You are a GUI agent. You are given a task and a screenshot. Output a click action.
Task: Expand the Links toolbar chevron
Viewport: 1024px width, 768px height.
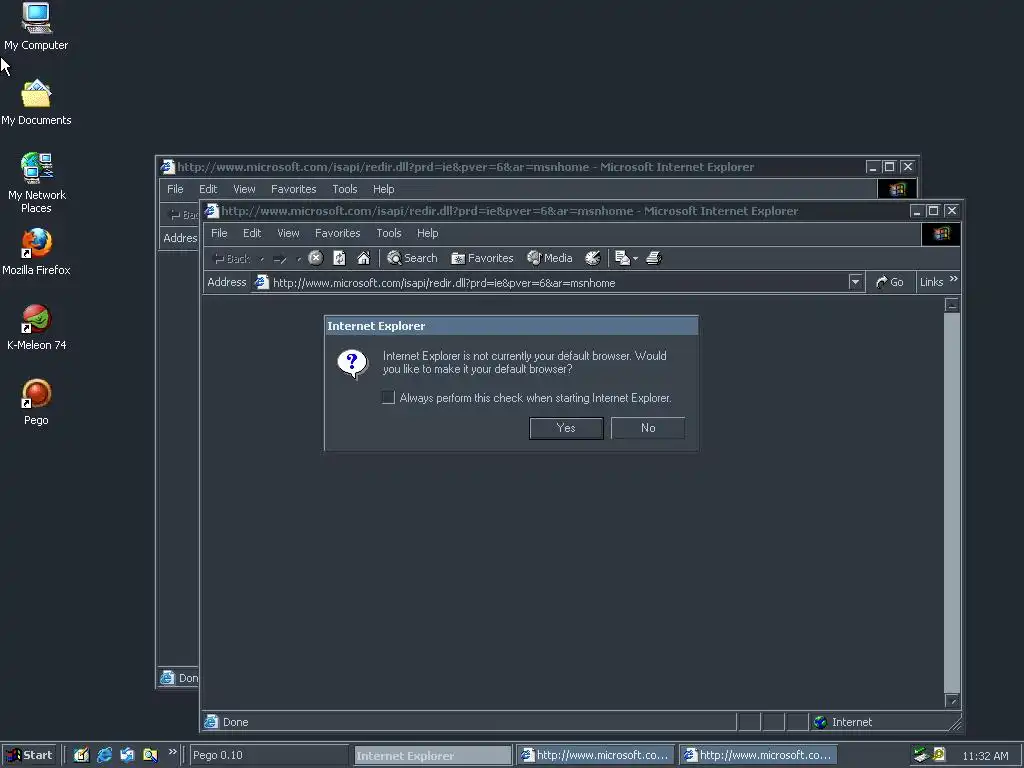tap(953, 279)
